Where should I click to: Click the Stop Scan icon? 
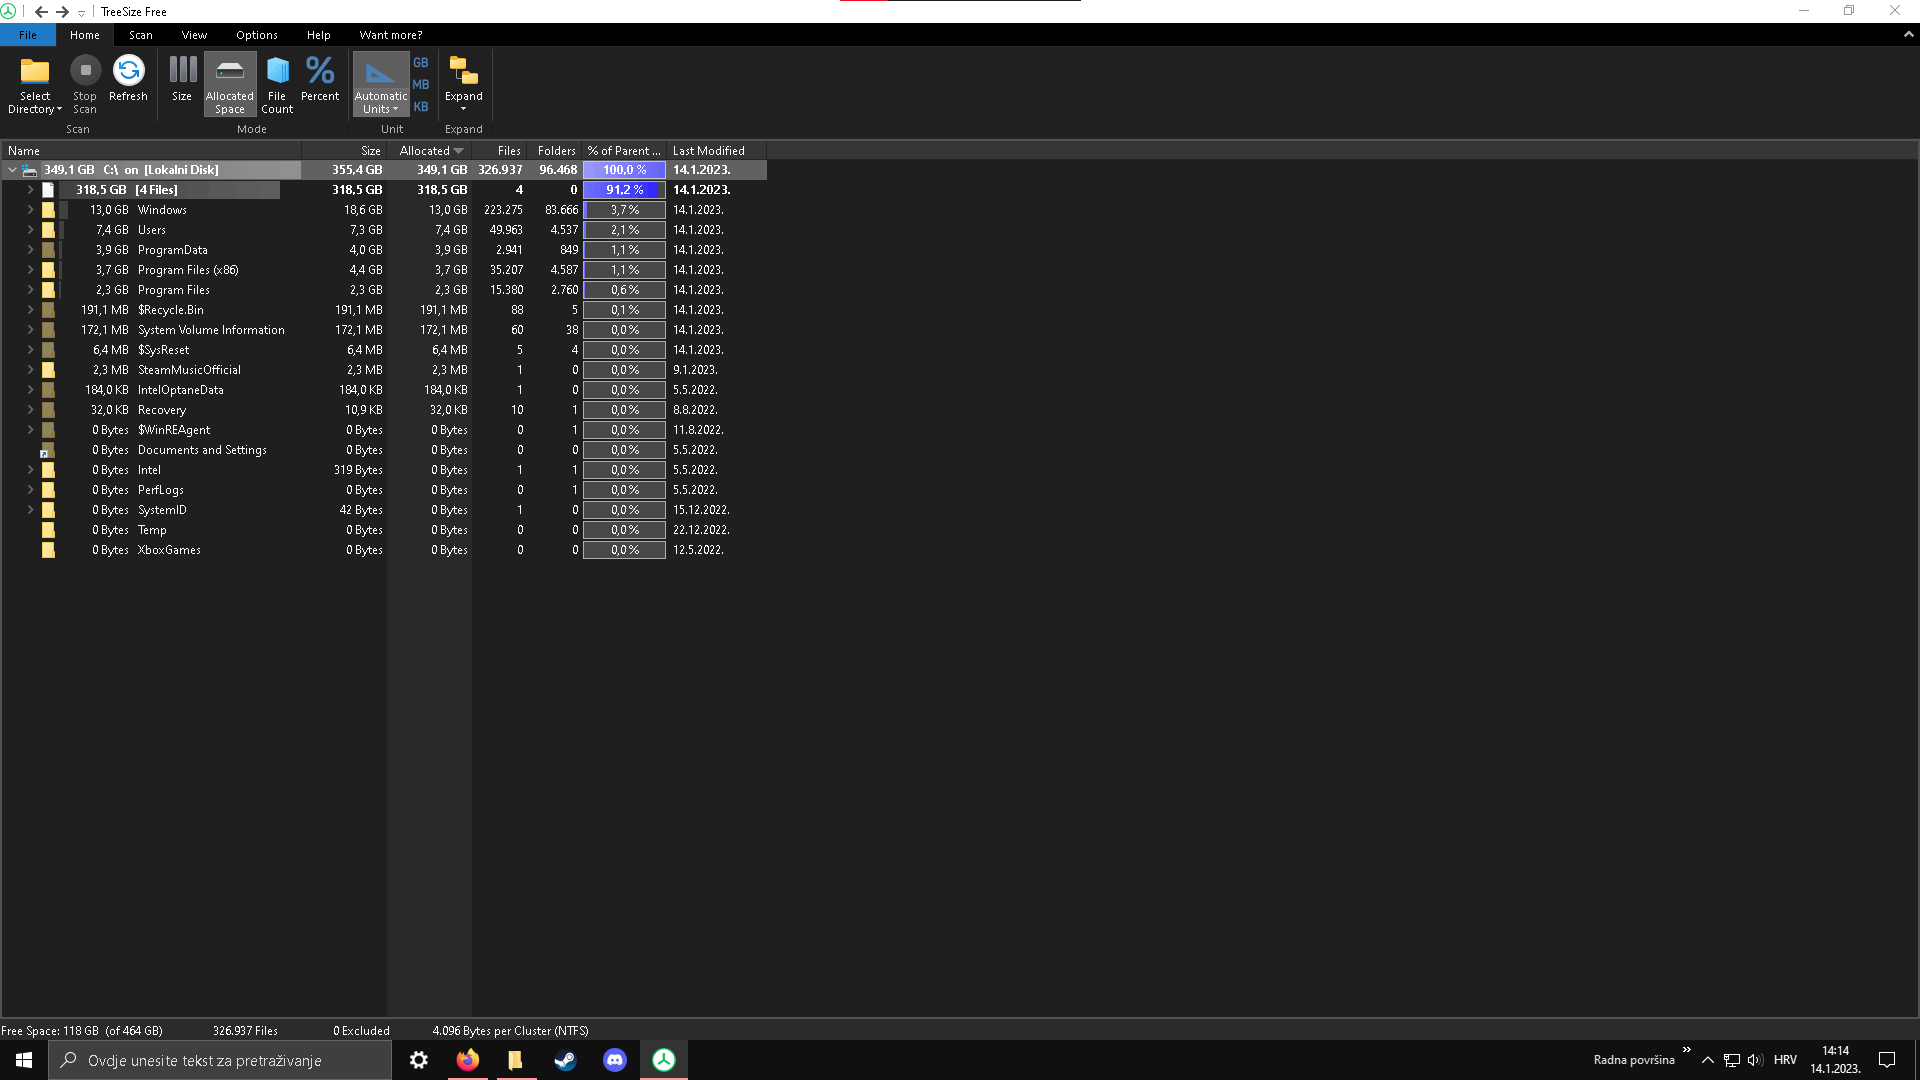click(85, 71)
